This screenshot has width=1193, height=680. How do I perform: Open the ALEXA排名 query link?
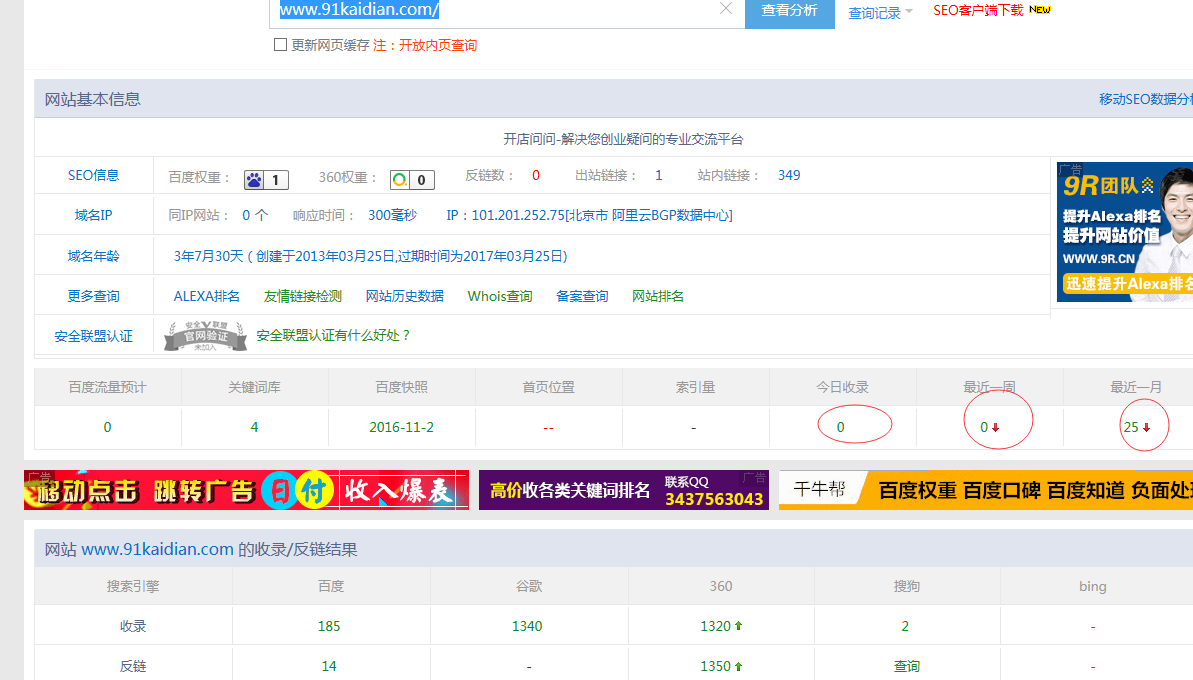coord(207,296)
